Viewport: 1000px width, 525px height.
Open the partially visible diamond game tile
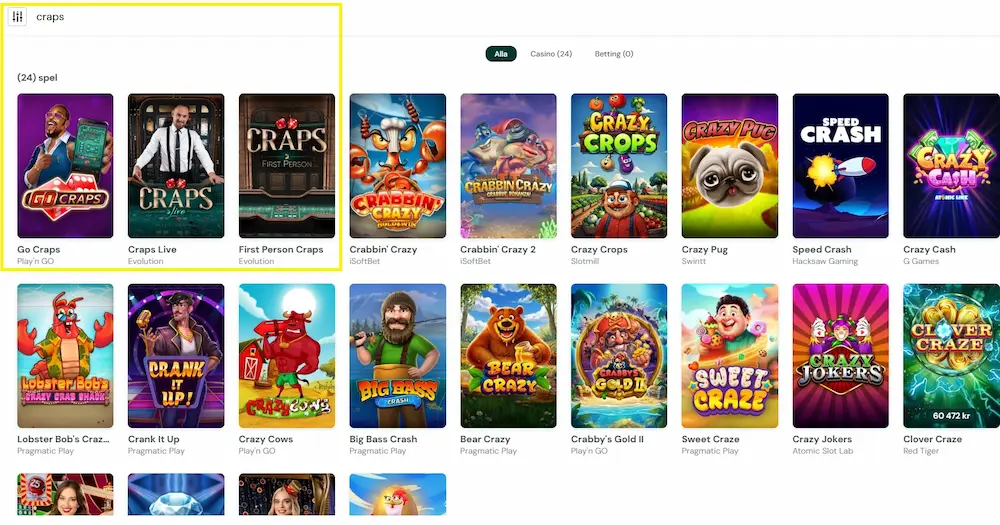click(176, 494)
